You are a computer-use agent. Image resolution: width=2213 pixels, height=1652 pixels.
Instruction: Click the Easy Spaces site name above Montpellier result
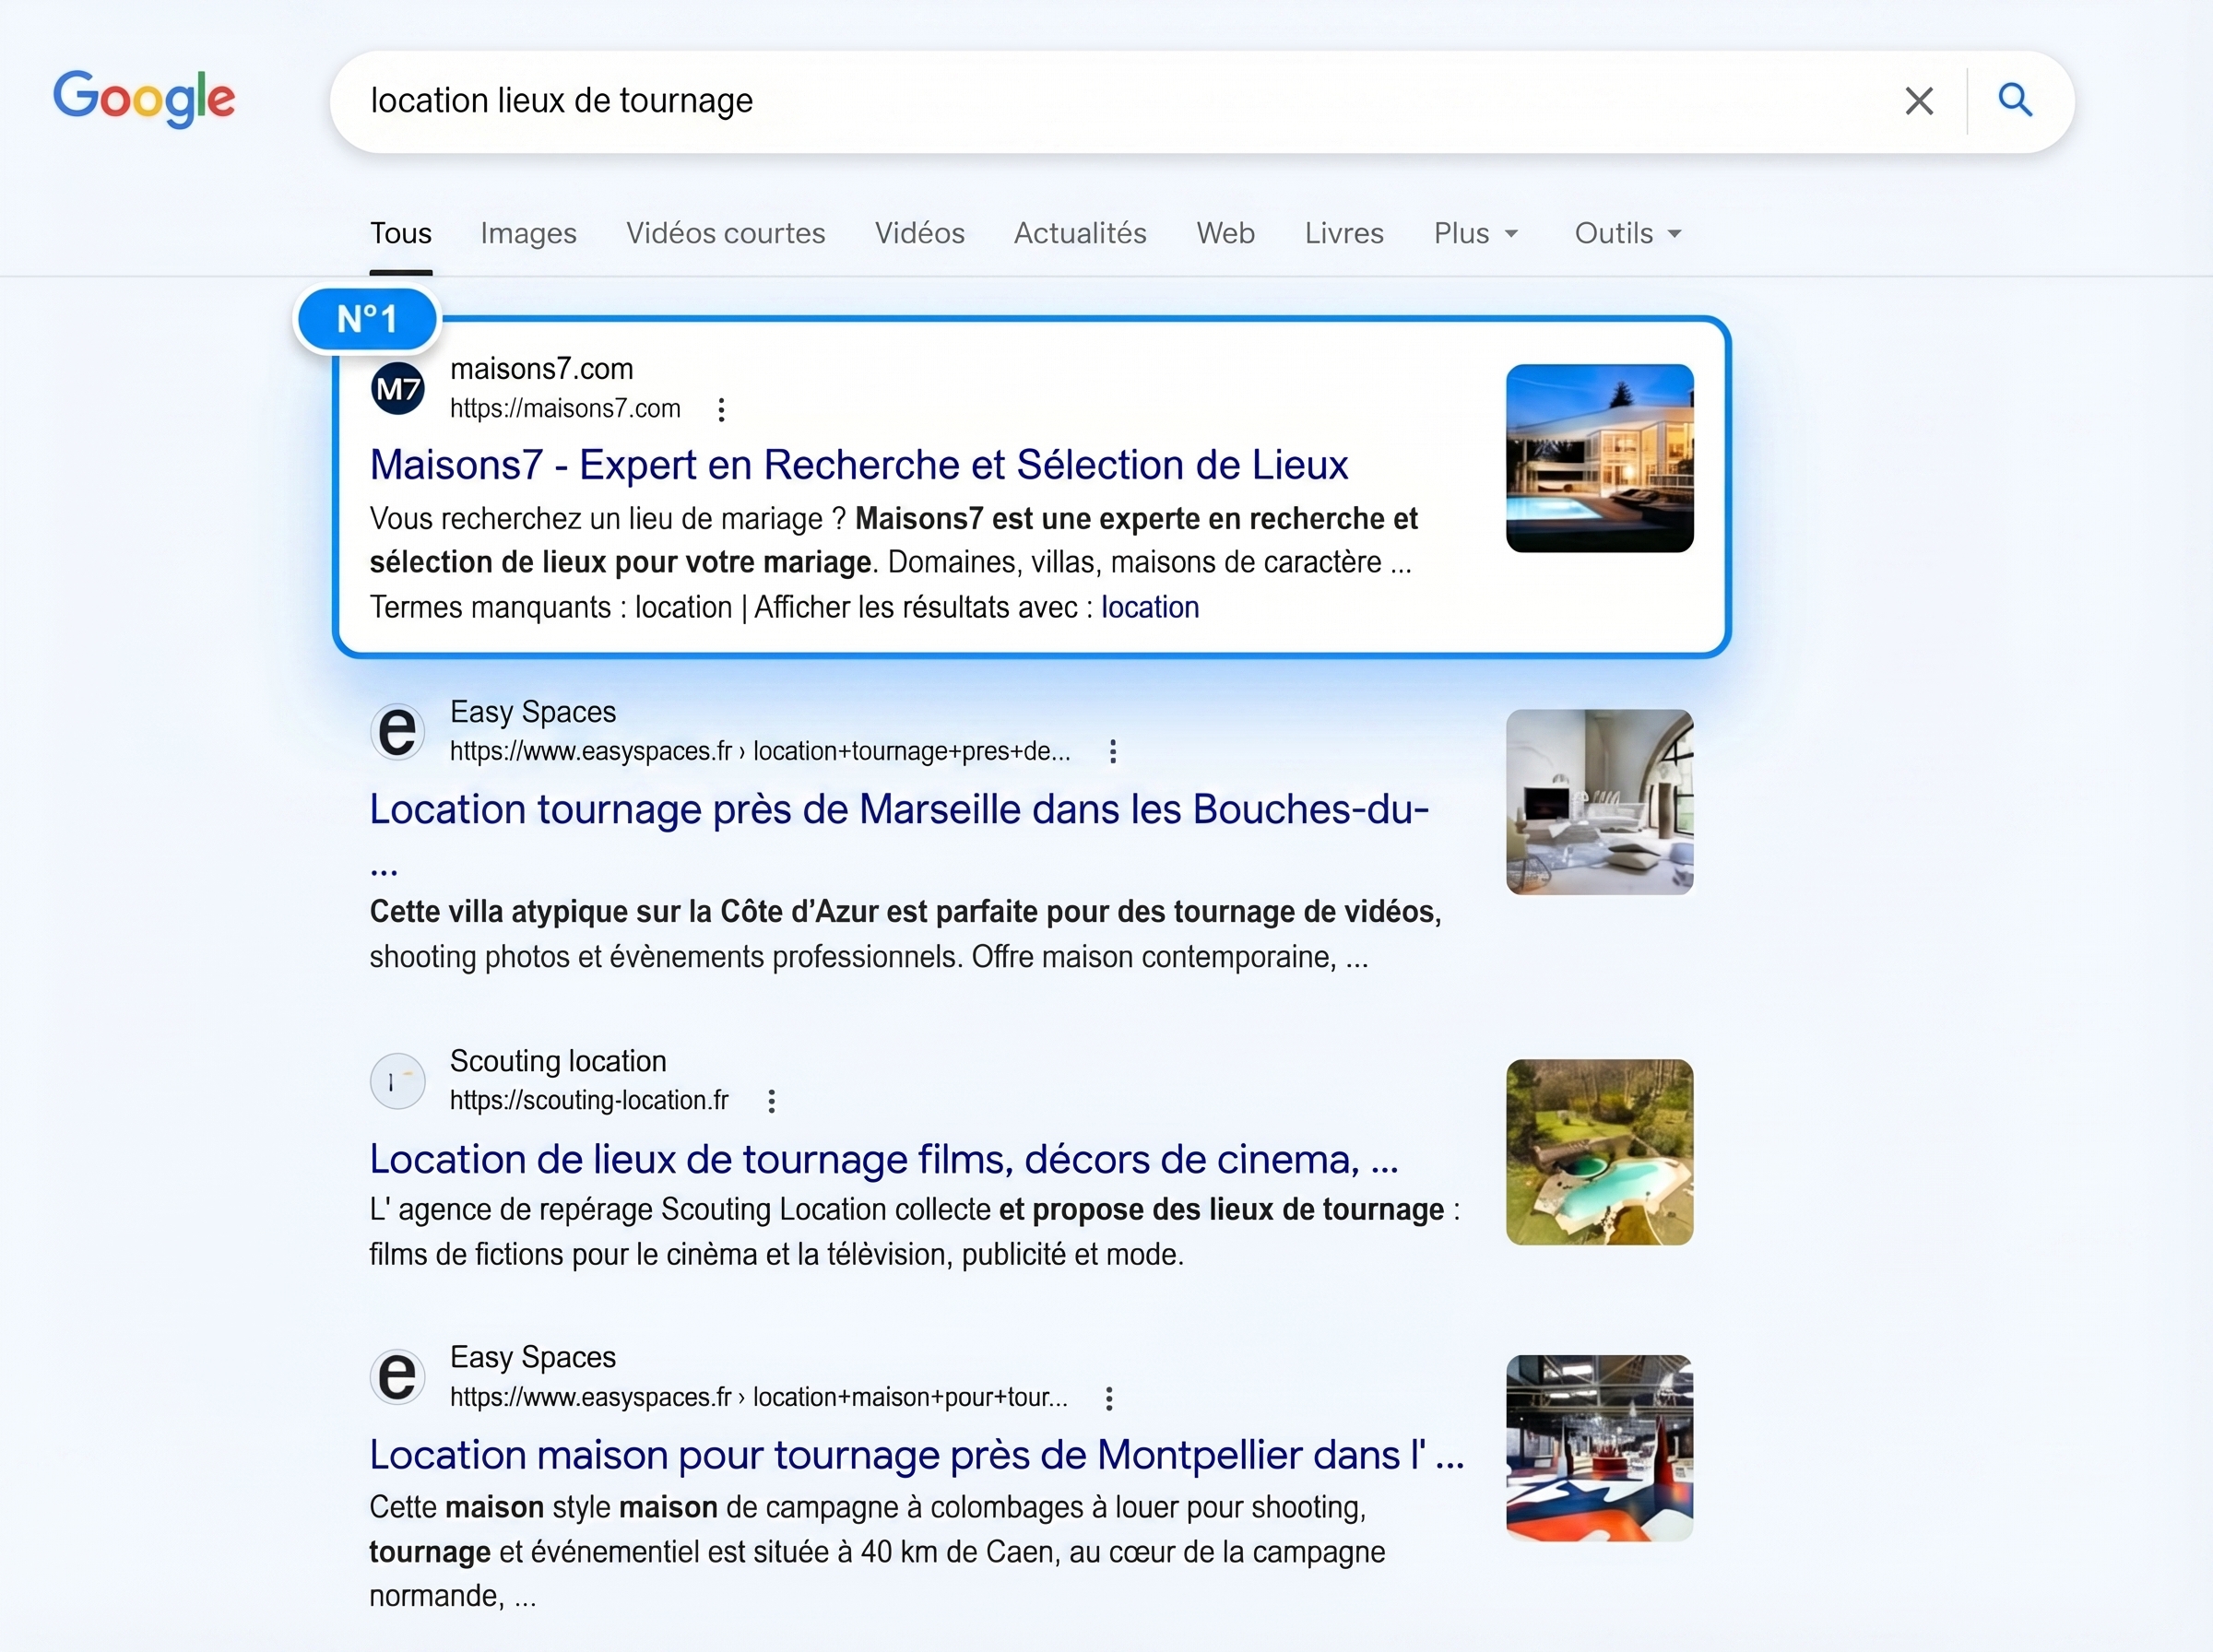[x=532, y=1357]
